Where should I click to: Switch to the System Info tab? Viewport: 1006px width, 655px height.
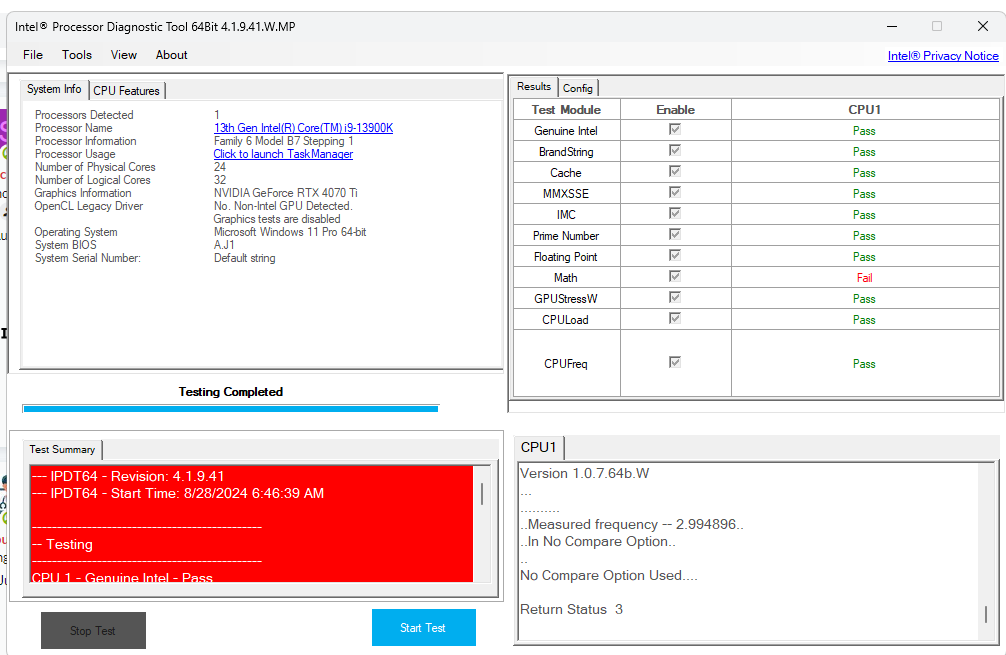pyautogui.click(x=54, y=89)
